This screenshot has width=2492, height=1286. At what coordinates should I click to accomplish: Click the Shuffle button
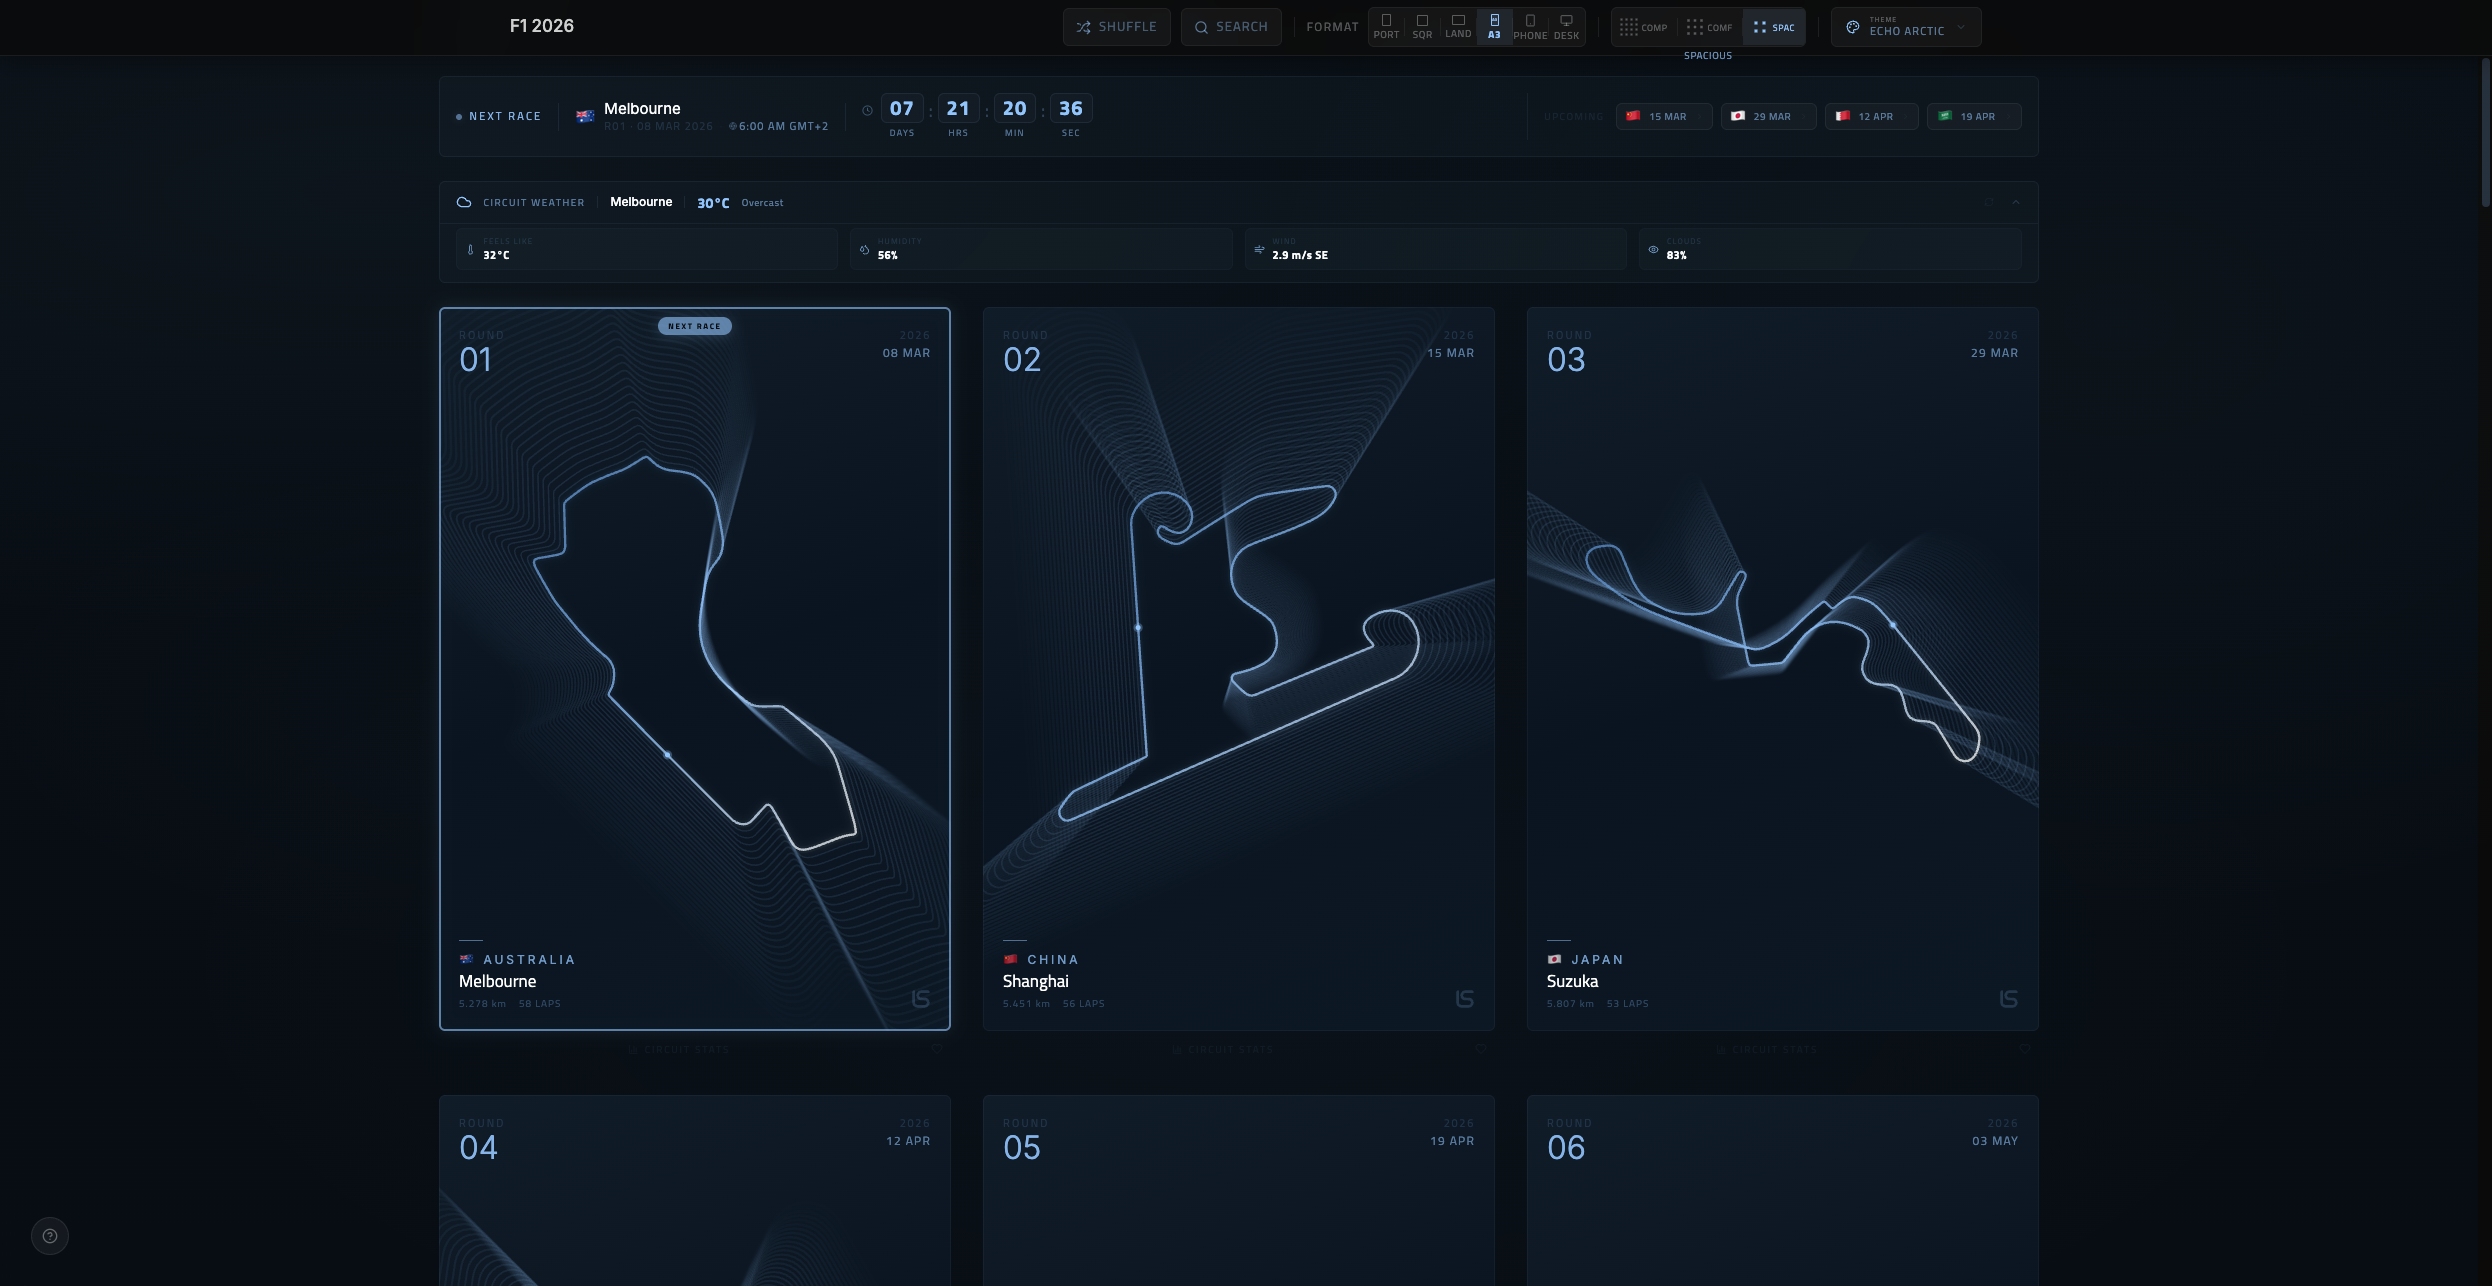click(1116, 27)
